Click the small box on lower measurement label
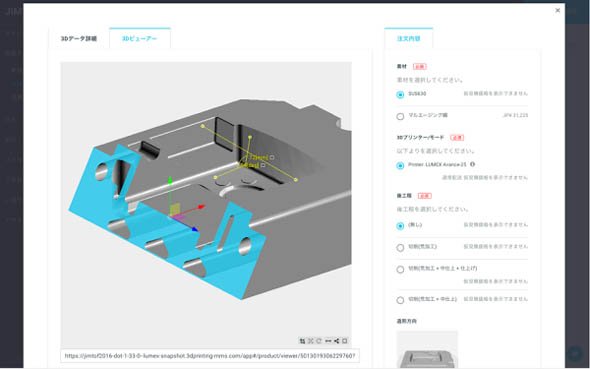The width and height of the screenshot is (590, 369). click(263, 165)
